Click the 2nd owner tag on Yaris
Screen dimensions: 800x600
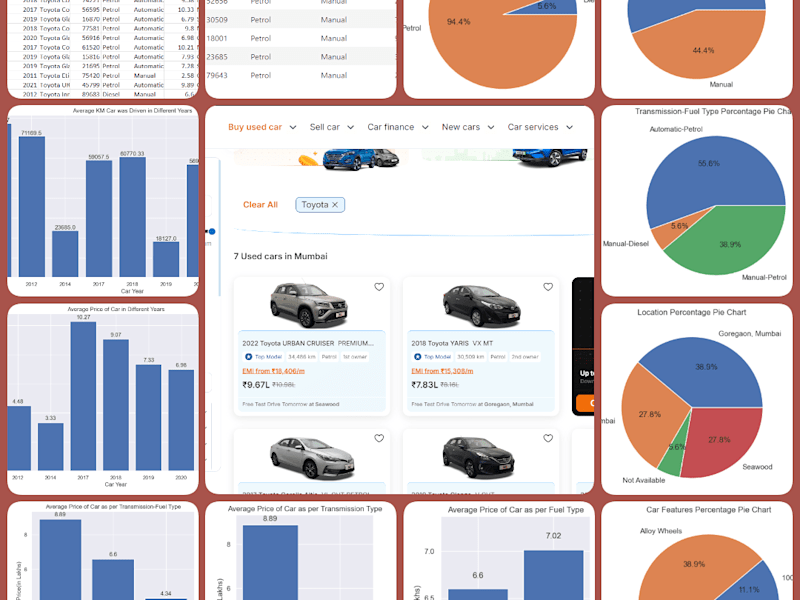(524, 357)
